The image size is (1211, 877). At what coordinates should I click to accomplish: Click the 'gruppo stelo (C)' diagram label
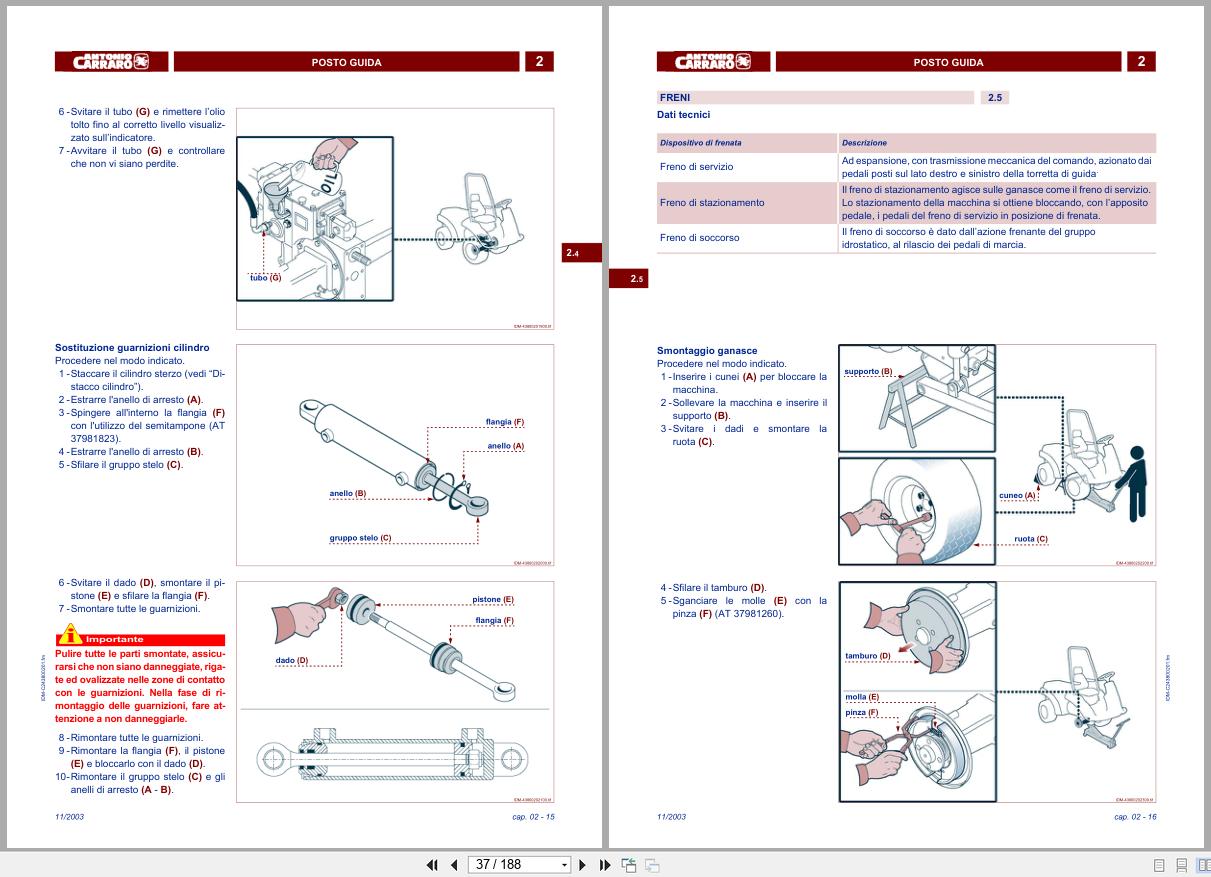[361, 538]
